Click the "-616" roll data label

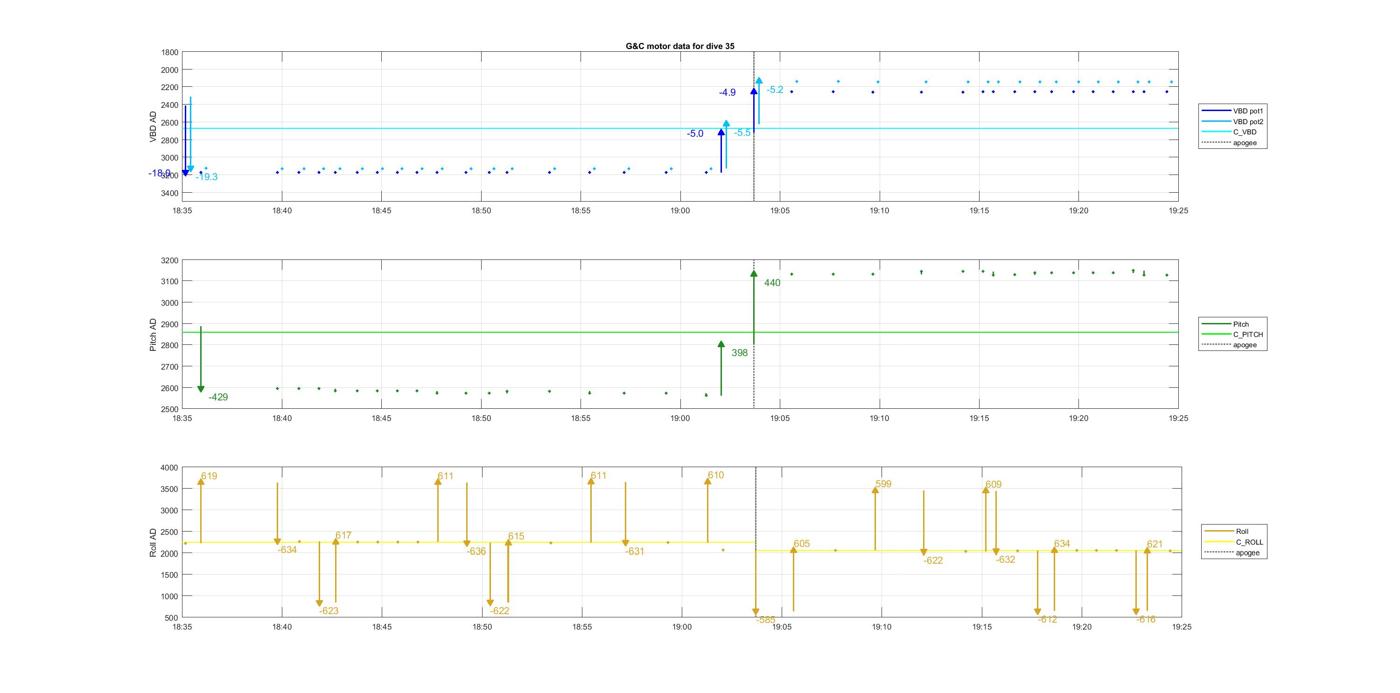click(x=1146, y=620)
